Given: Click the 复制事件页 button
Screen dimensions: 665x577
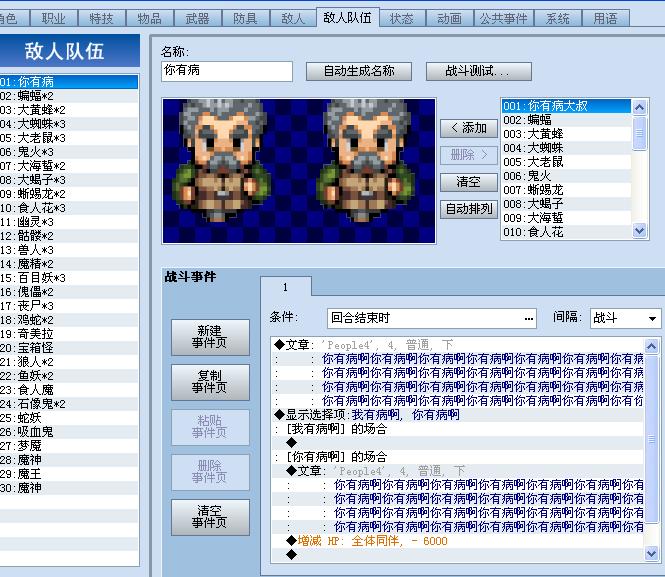Looking at the screenshot, I should tap(210, 382).
